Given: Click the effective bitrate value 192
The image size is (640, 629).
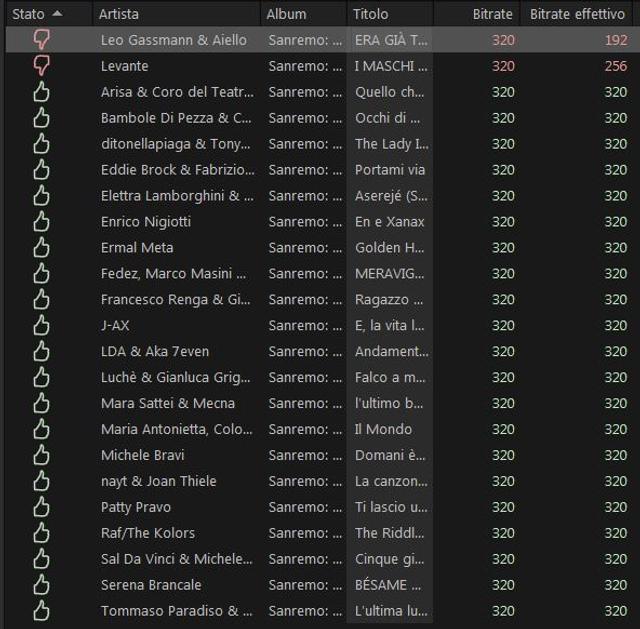Looking at the screenshot, I should click(x=616, y=40).
